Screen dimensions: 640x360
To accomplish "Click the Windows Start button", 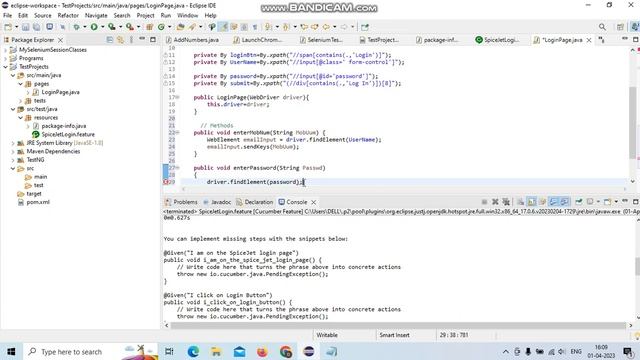I will (x=11, y=351).
